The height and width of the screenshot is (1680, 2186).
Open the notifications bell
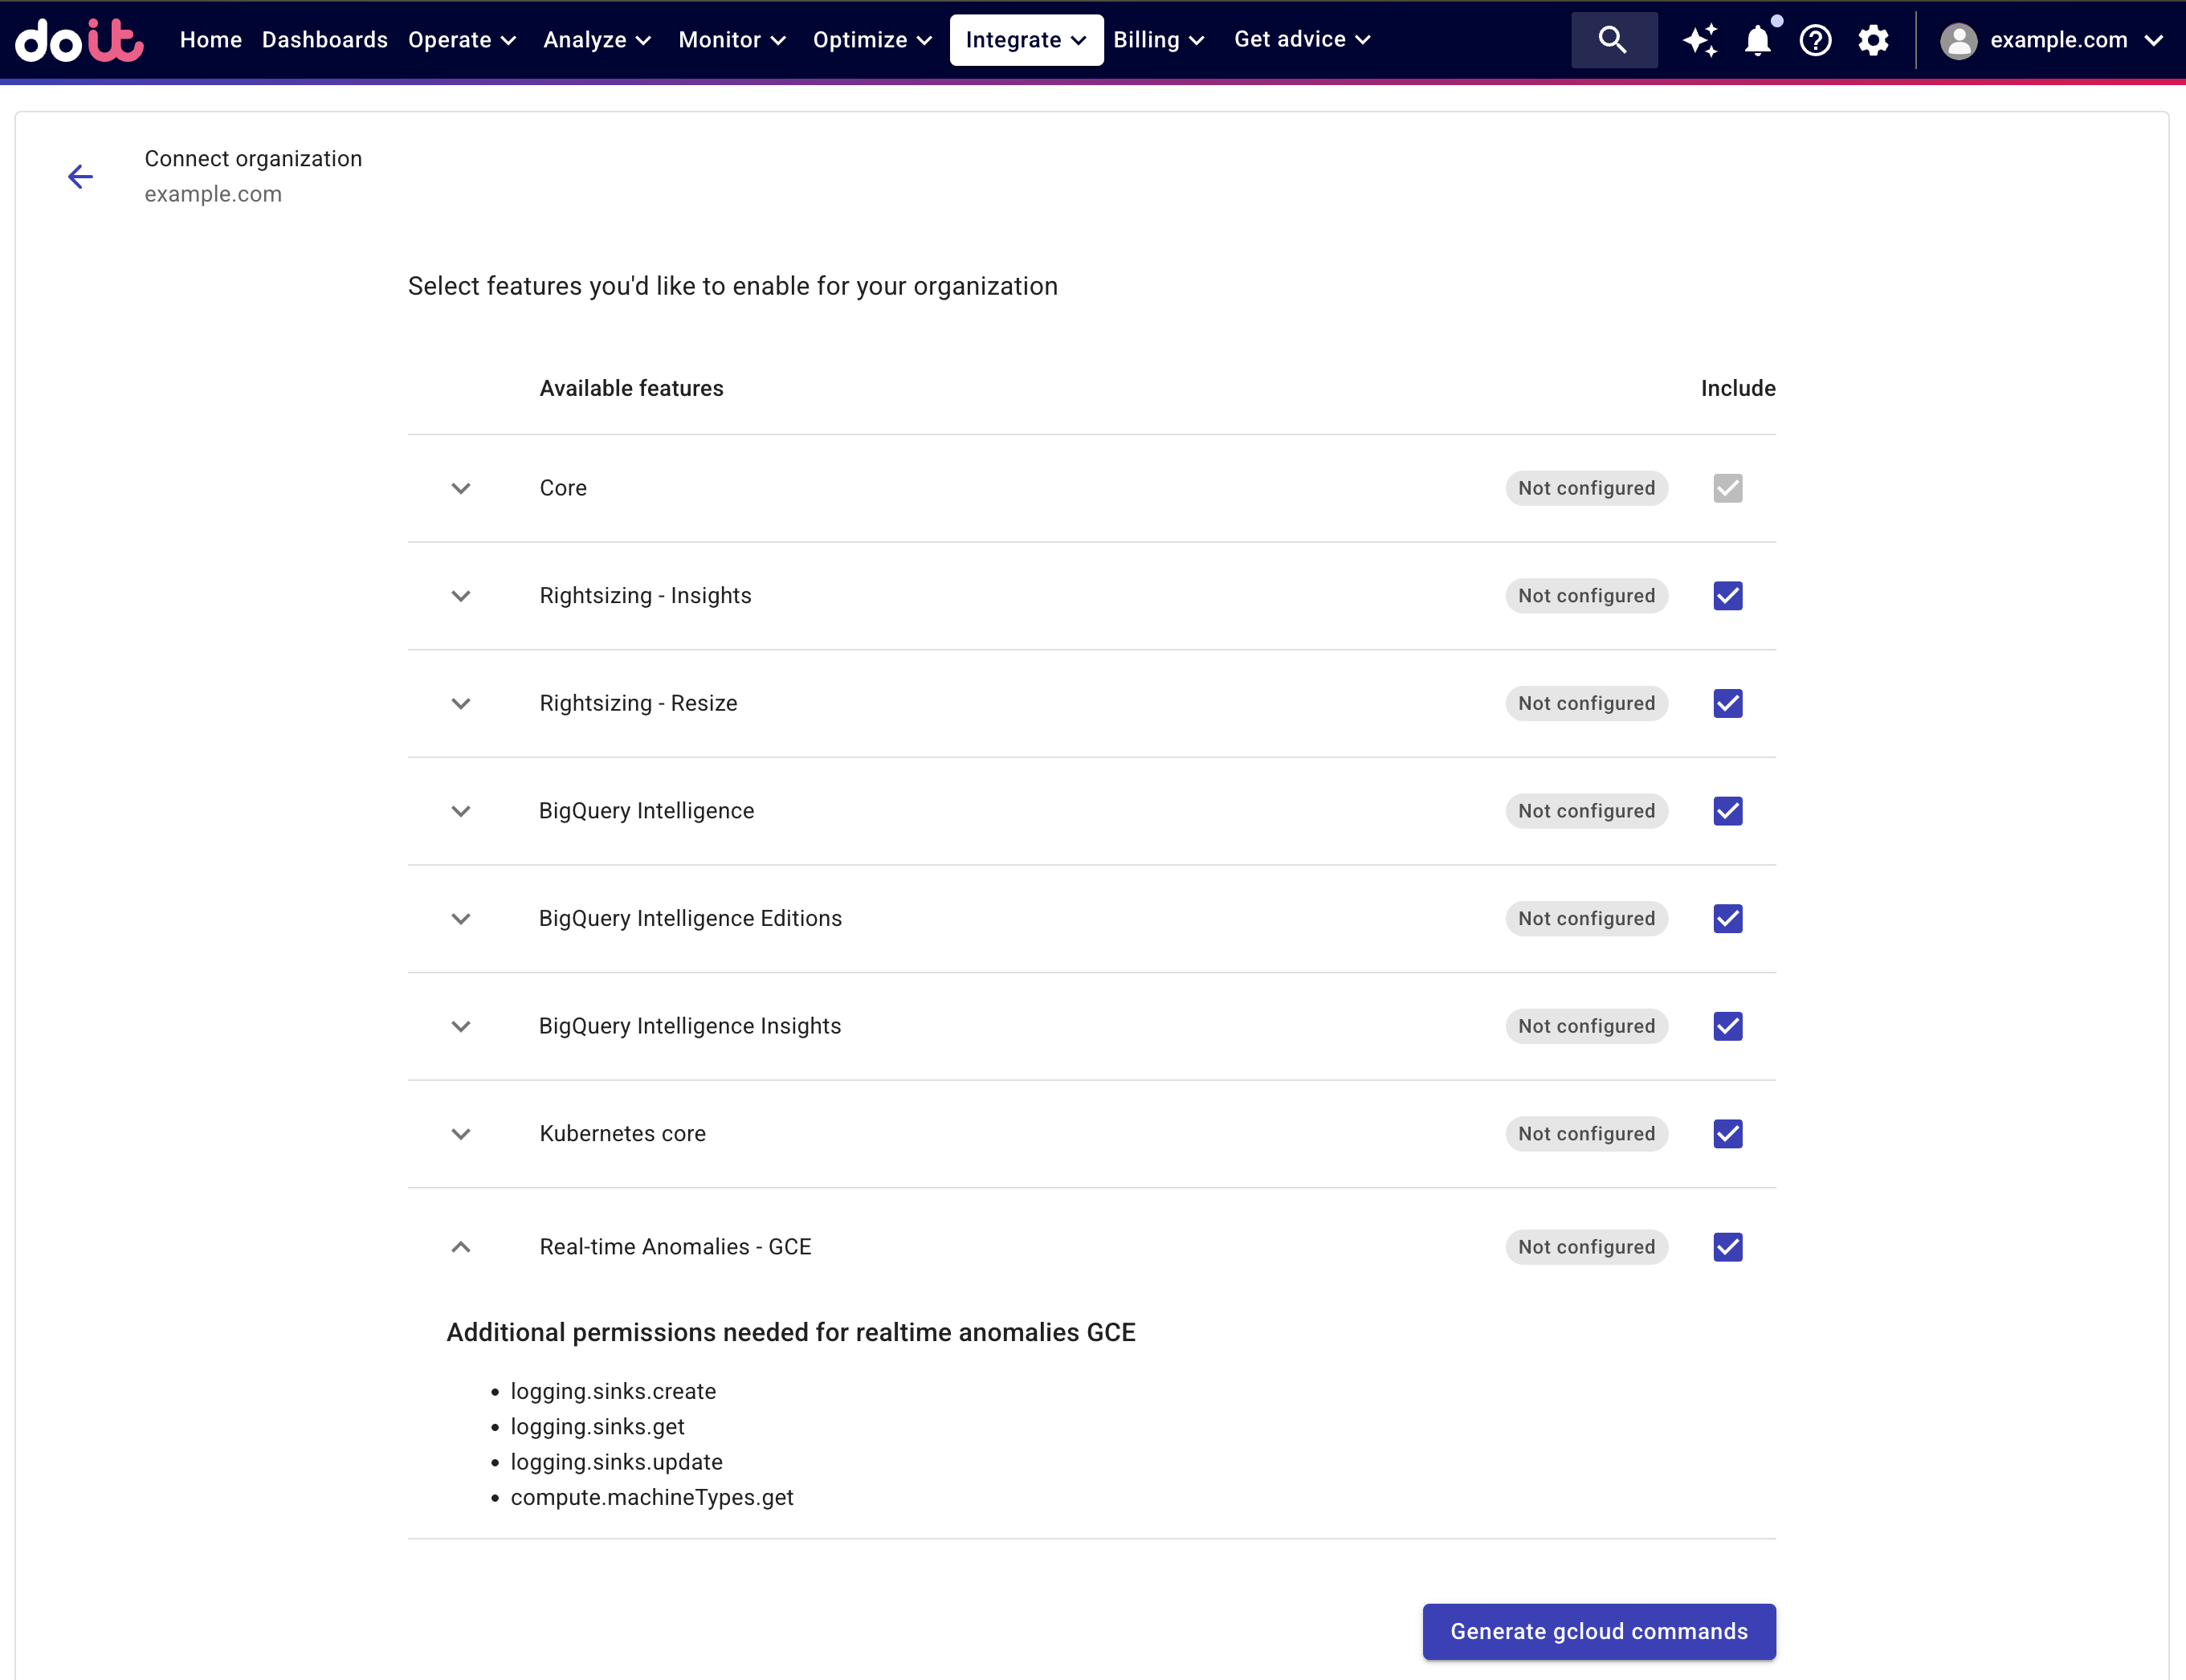click(1757, 40)
